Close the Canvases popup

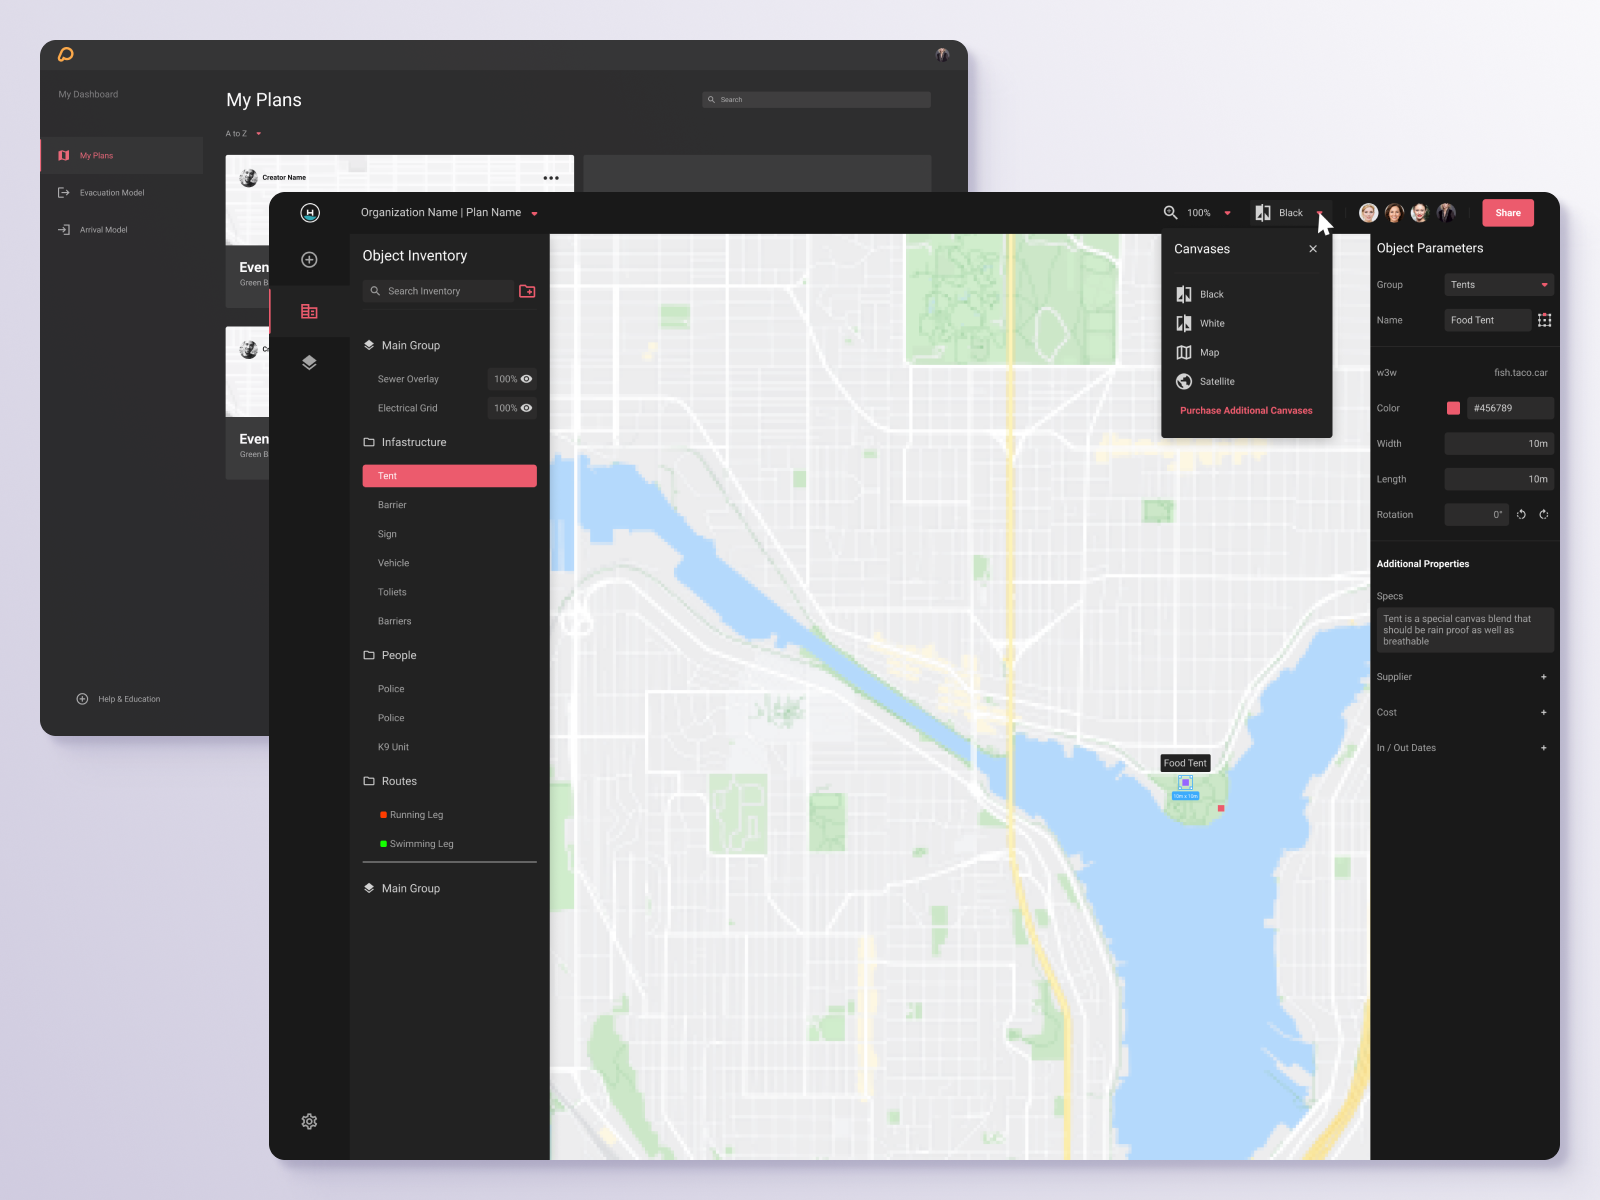pyautogui.click(x=1313, y=249)
